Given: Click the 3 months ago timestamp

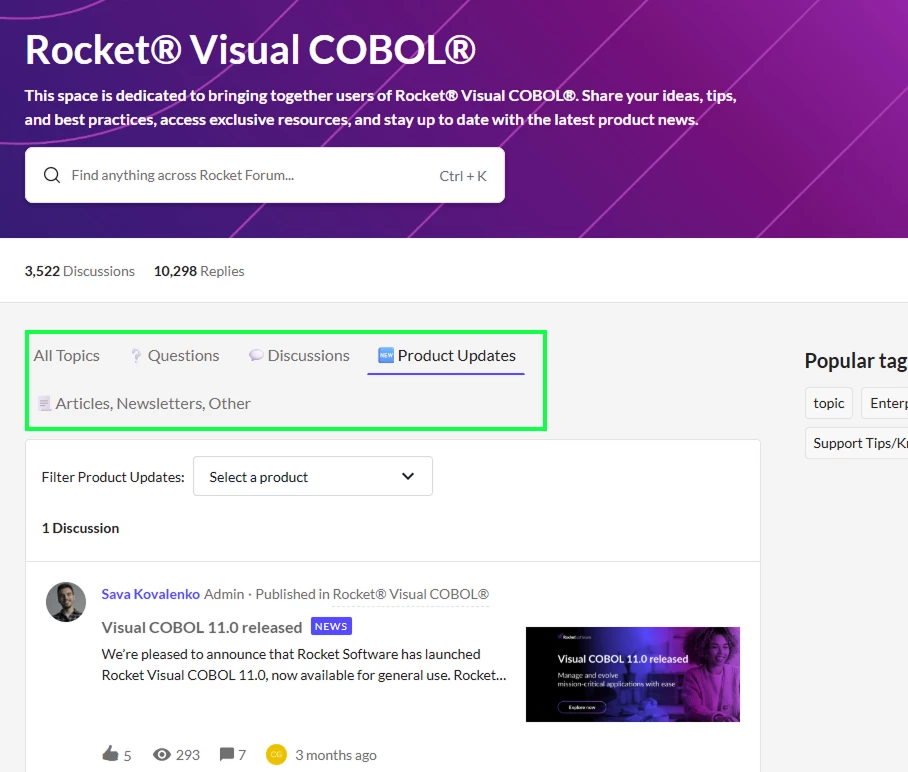Looking at the screenshot, I should (x=336, y=755).
